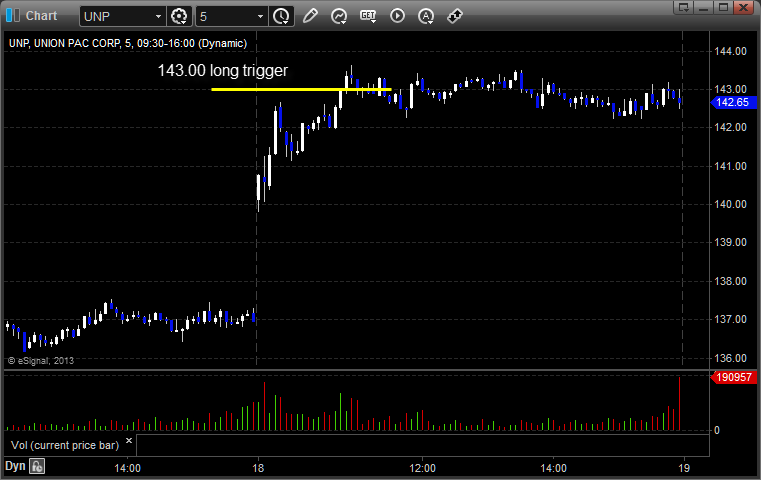This screenshot has height=480, width=761.
Task: Click the symbol link arrows icon
Action: (x=455, y=16)
